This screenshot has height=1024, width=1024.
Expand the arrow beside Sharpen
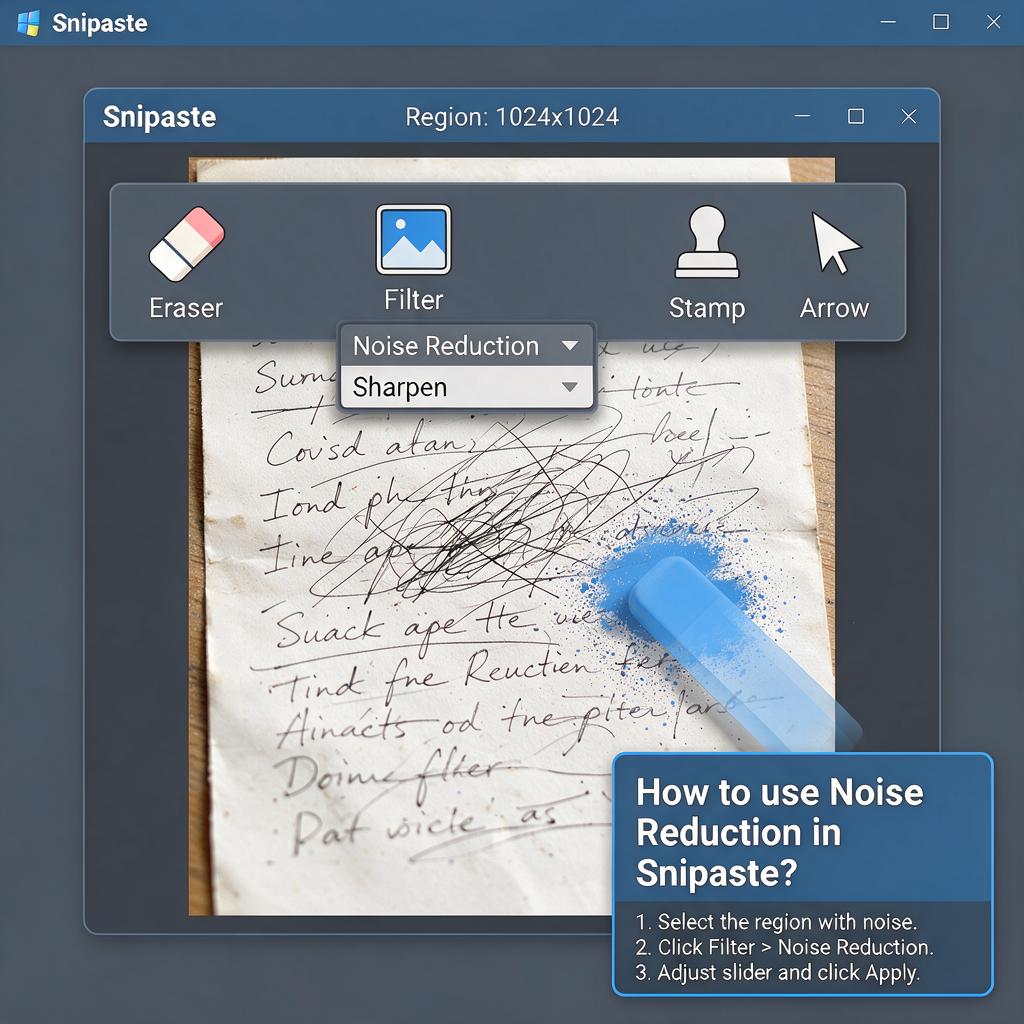pos(569,387)
